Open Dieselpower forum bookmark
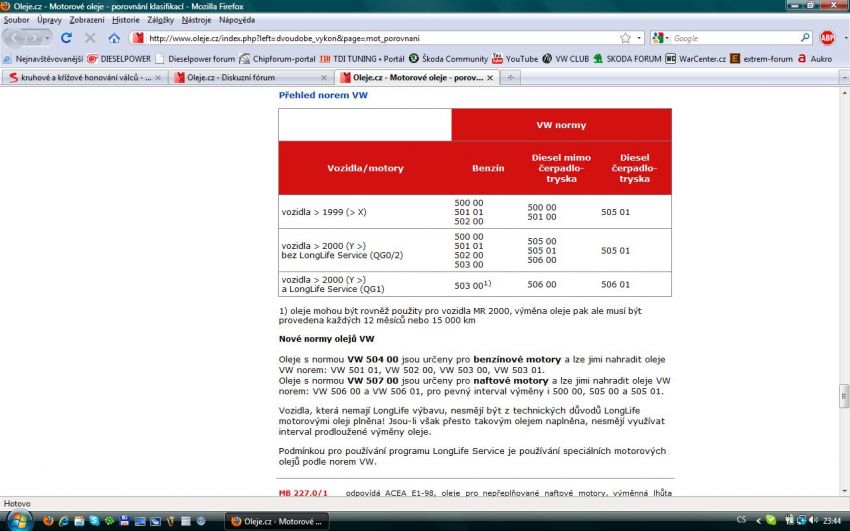Image resolution: width=850 pixels, height=531 pixels. coord(195,59)
